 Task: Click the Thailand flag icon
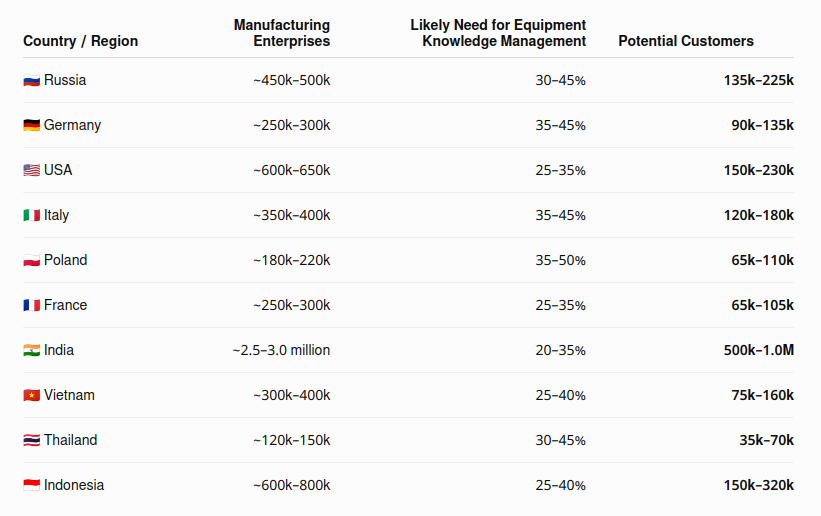(31, 441)
